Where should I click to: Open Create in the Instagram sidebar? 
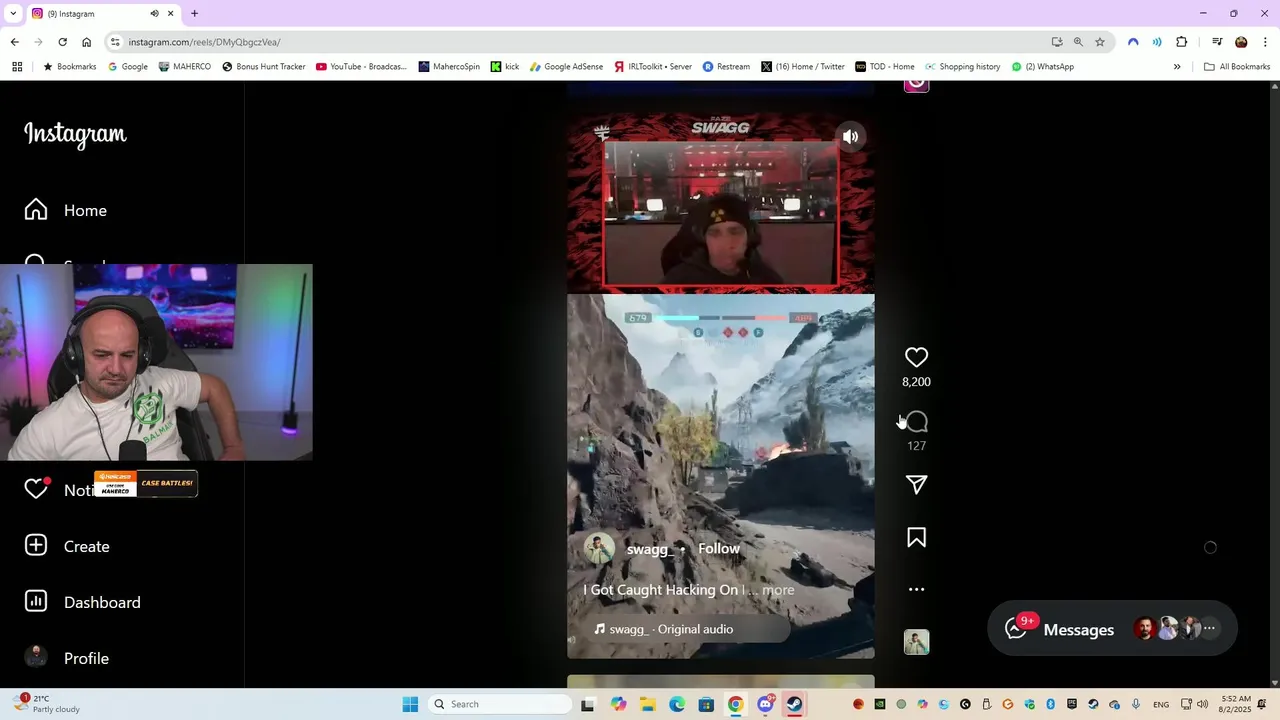coord(67,546)
